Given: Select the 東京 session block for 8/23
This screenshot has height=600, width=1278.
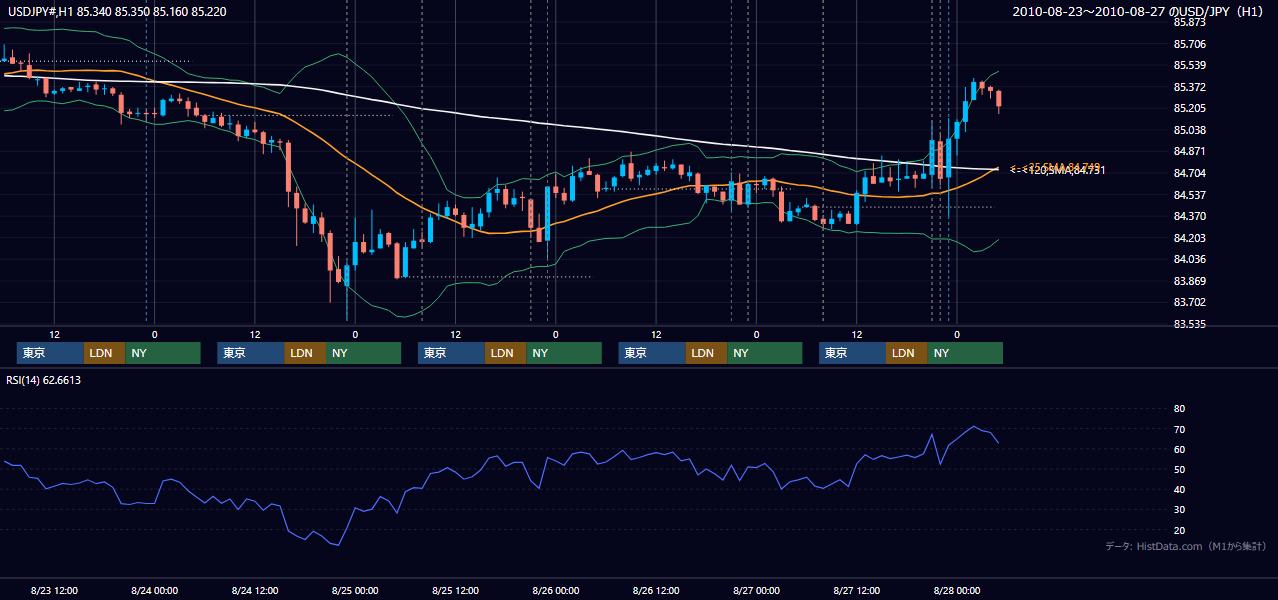Looking at the screenshot, I should (50, 353).
